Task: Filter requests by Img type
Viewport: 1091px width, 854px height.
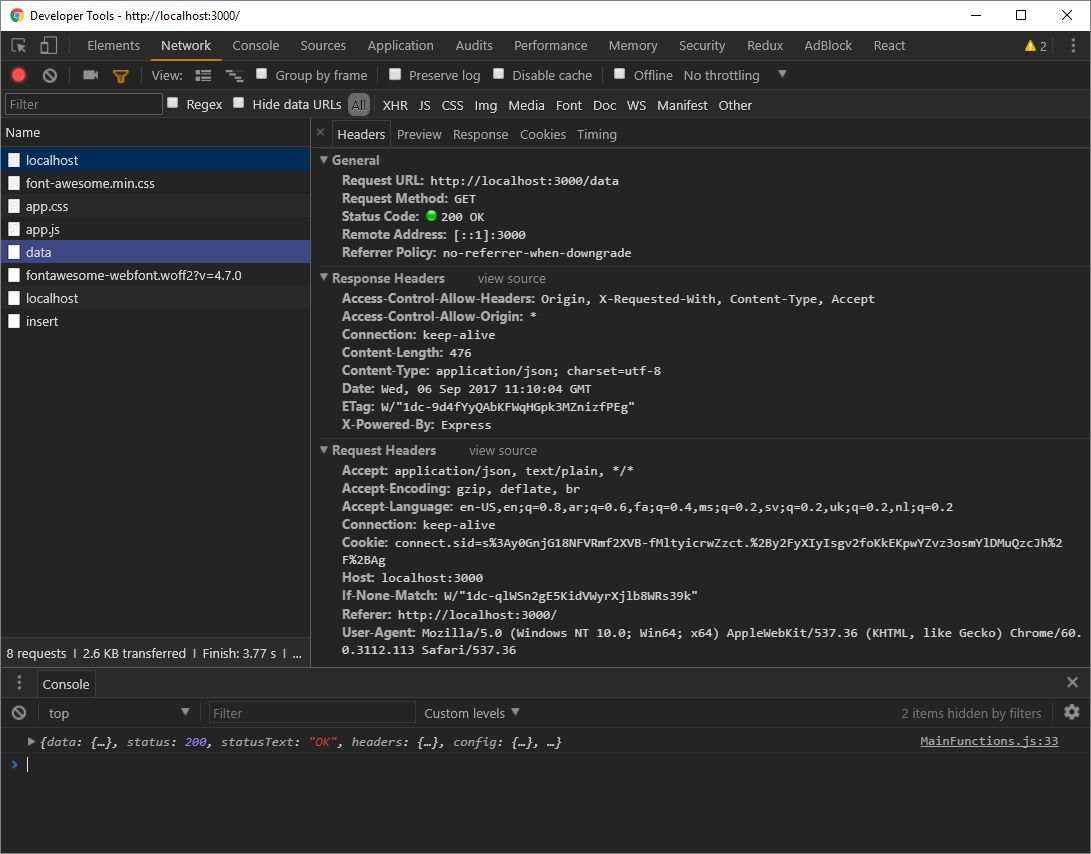Action: tap(486, 105)
